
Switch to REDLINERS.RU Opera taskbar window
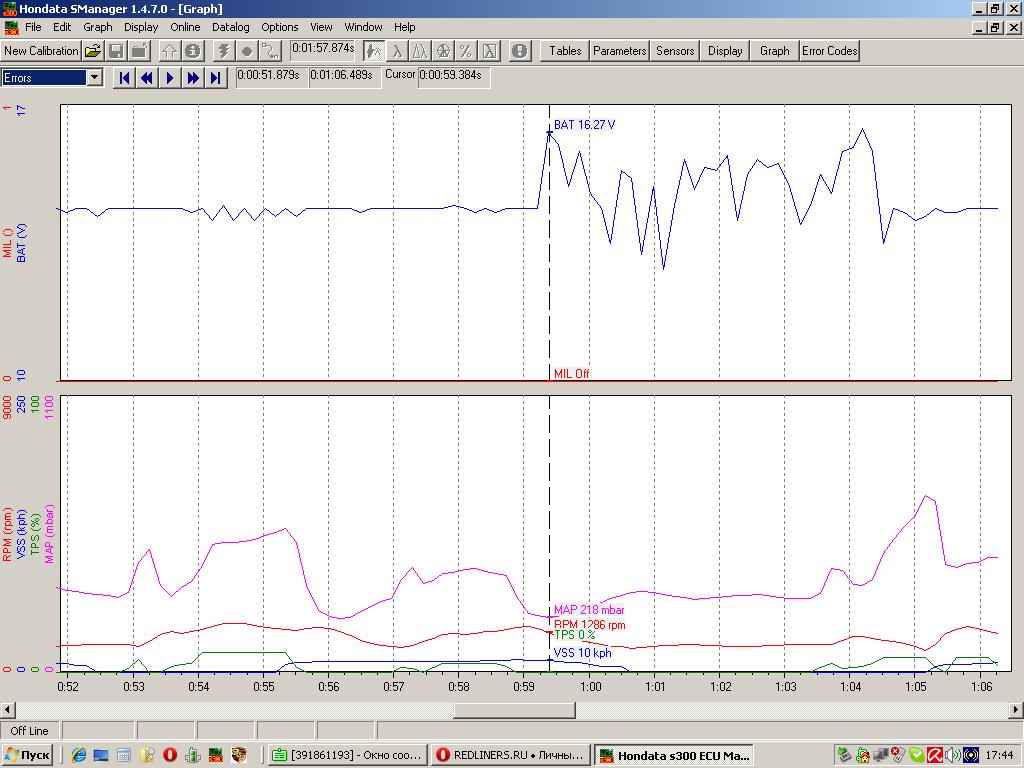511,756
